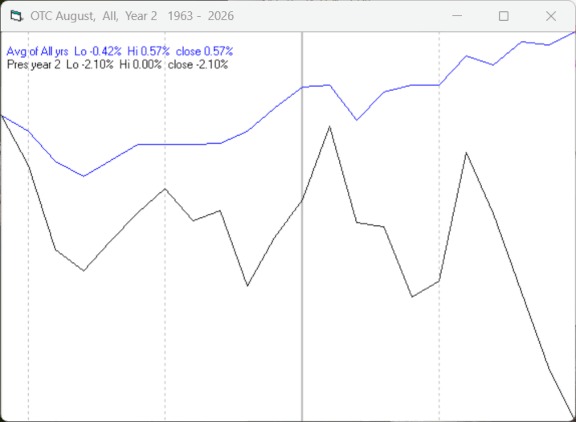The height and width of the screenshot is (422, 576).
Task: Click the black line's highest peak after center
Action: [x=330, y=127]
